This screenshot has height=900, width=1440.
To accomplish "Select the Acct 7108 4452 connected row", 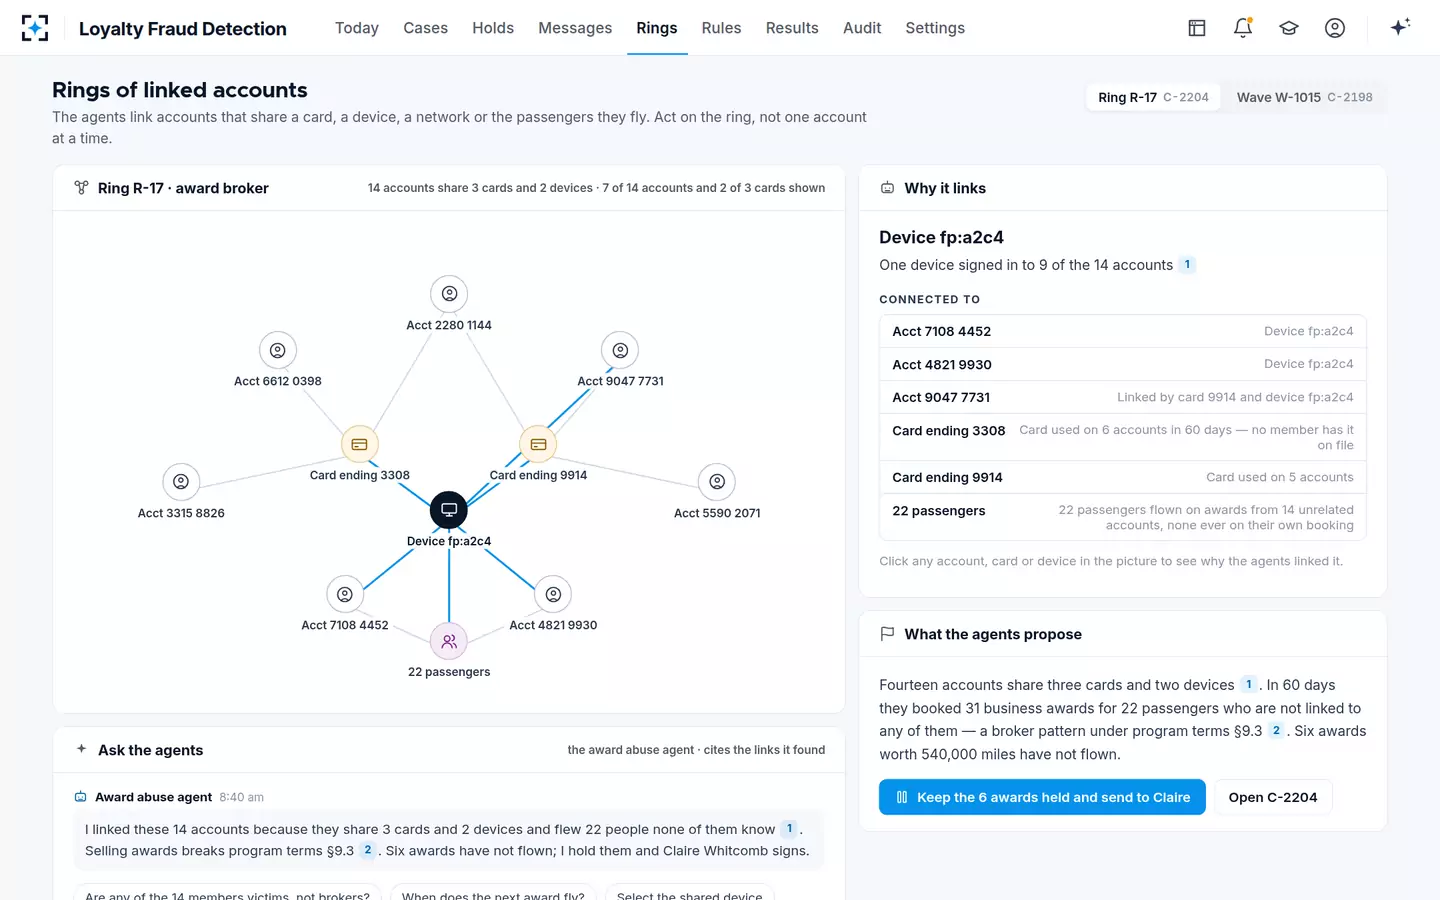I will click(x=1123, y=331).
